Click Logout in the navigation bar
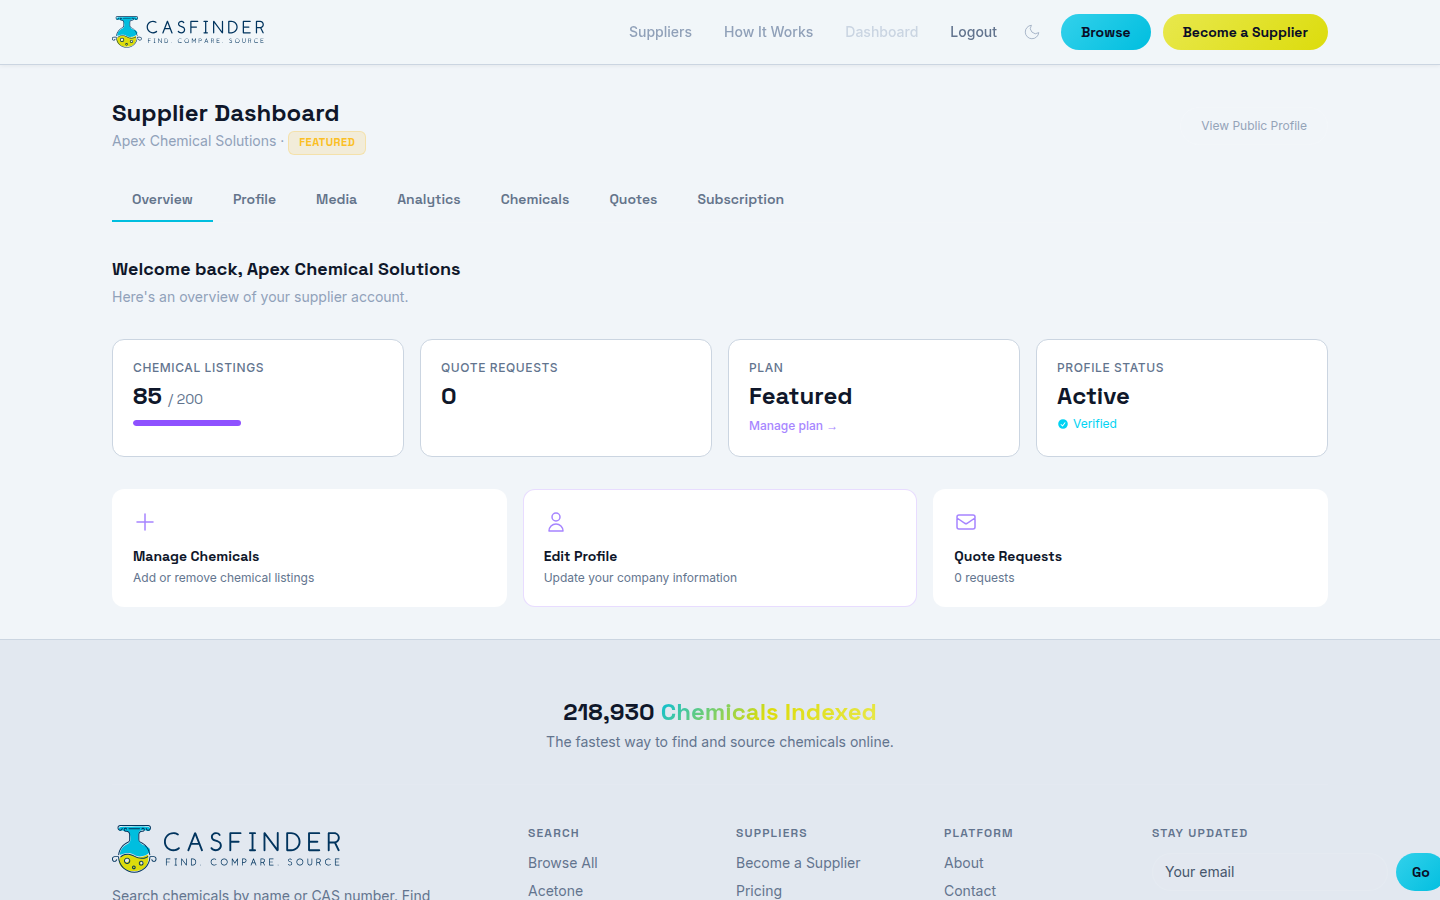Image resolution: width=1440 pixels, height=900 pixels. tap(973, 32)
